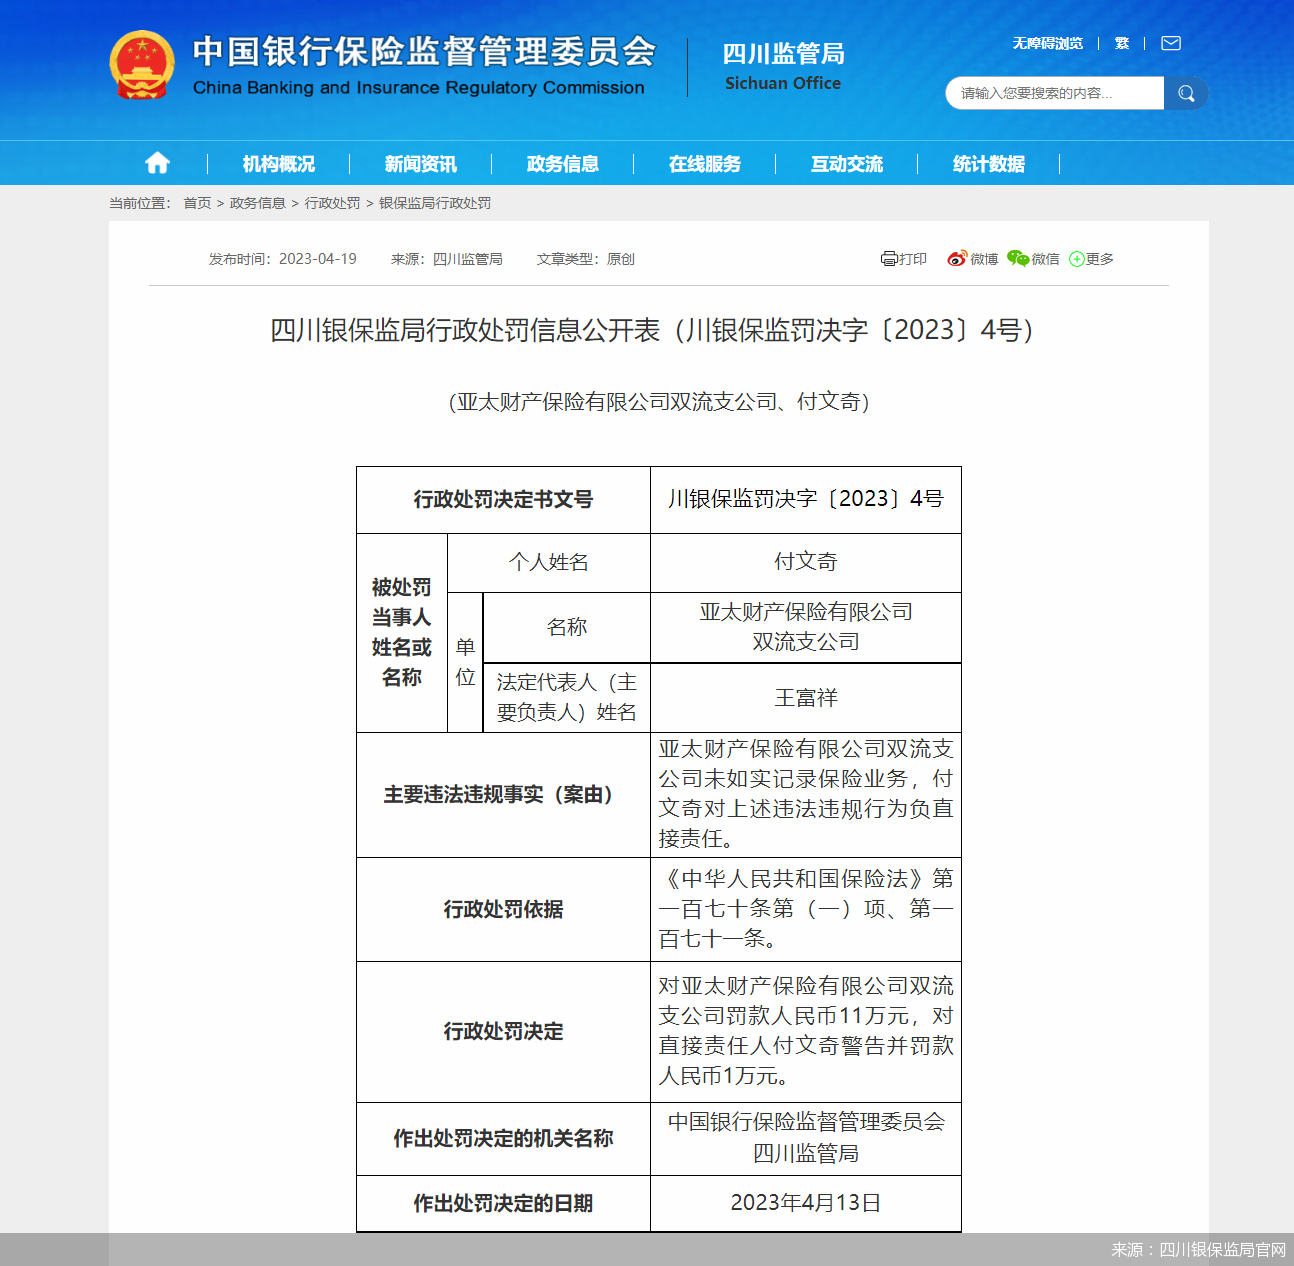Open 银保局行政处罚 breadcrumb link
This screenshot has width=1294, height=1266.
point(433,203)
